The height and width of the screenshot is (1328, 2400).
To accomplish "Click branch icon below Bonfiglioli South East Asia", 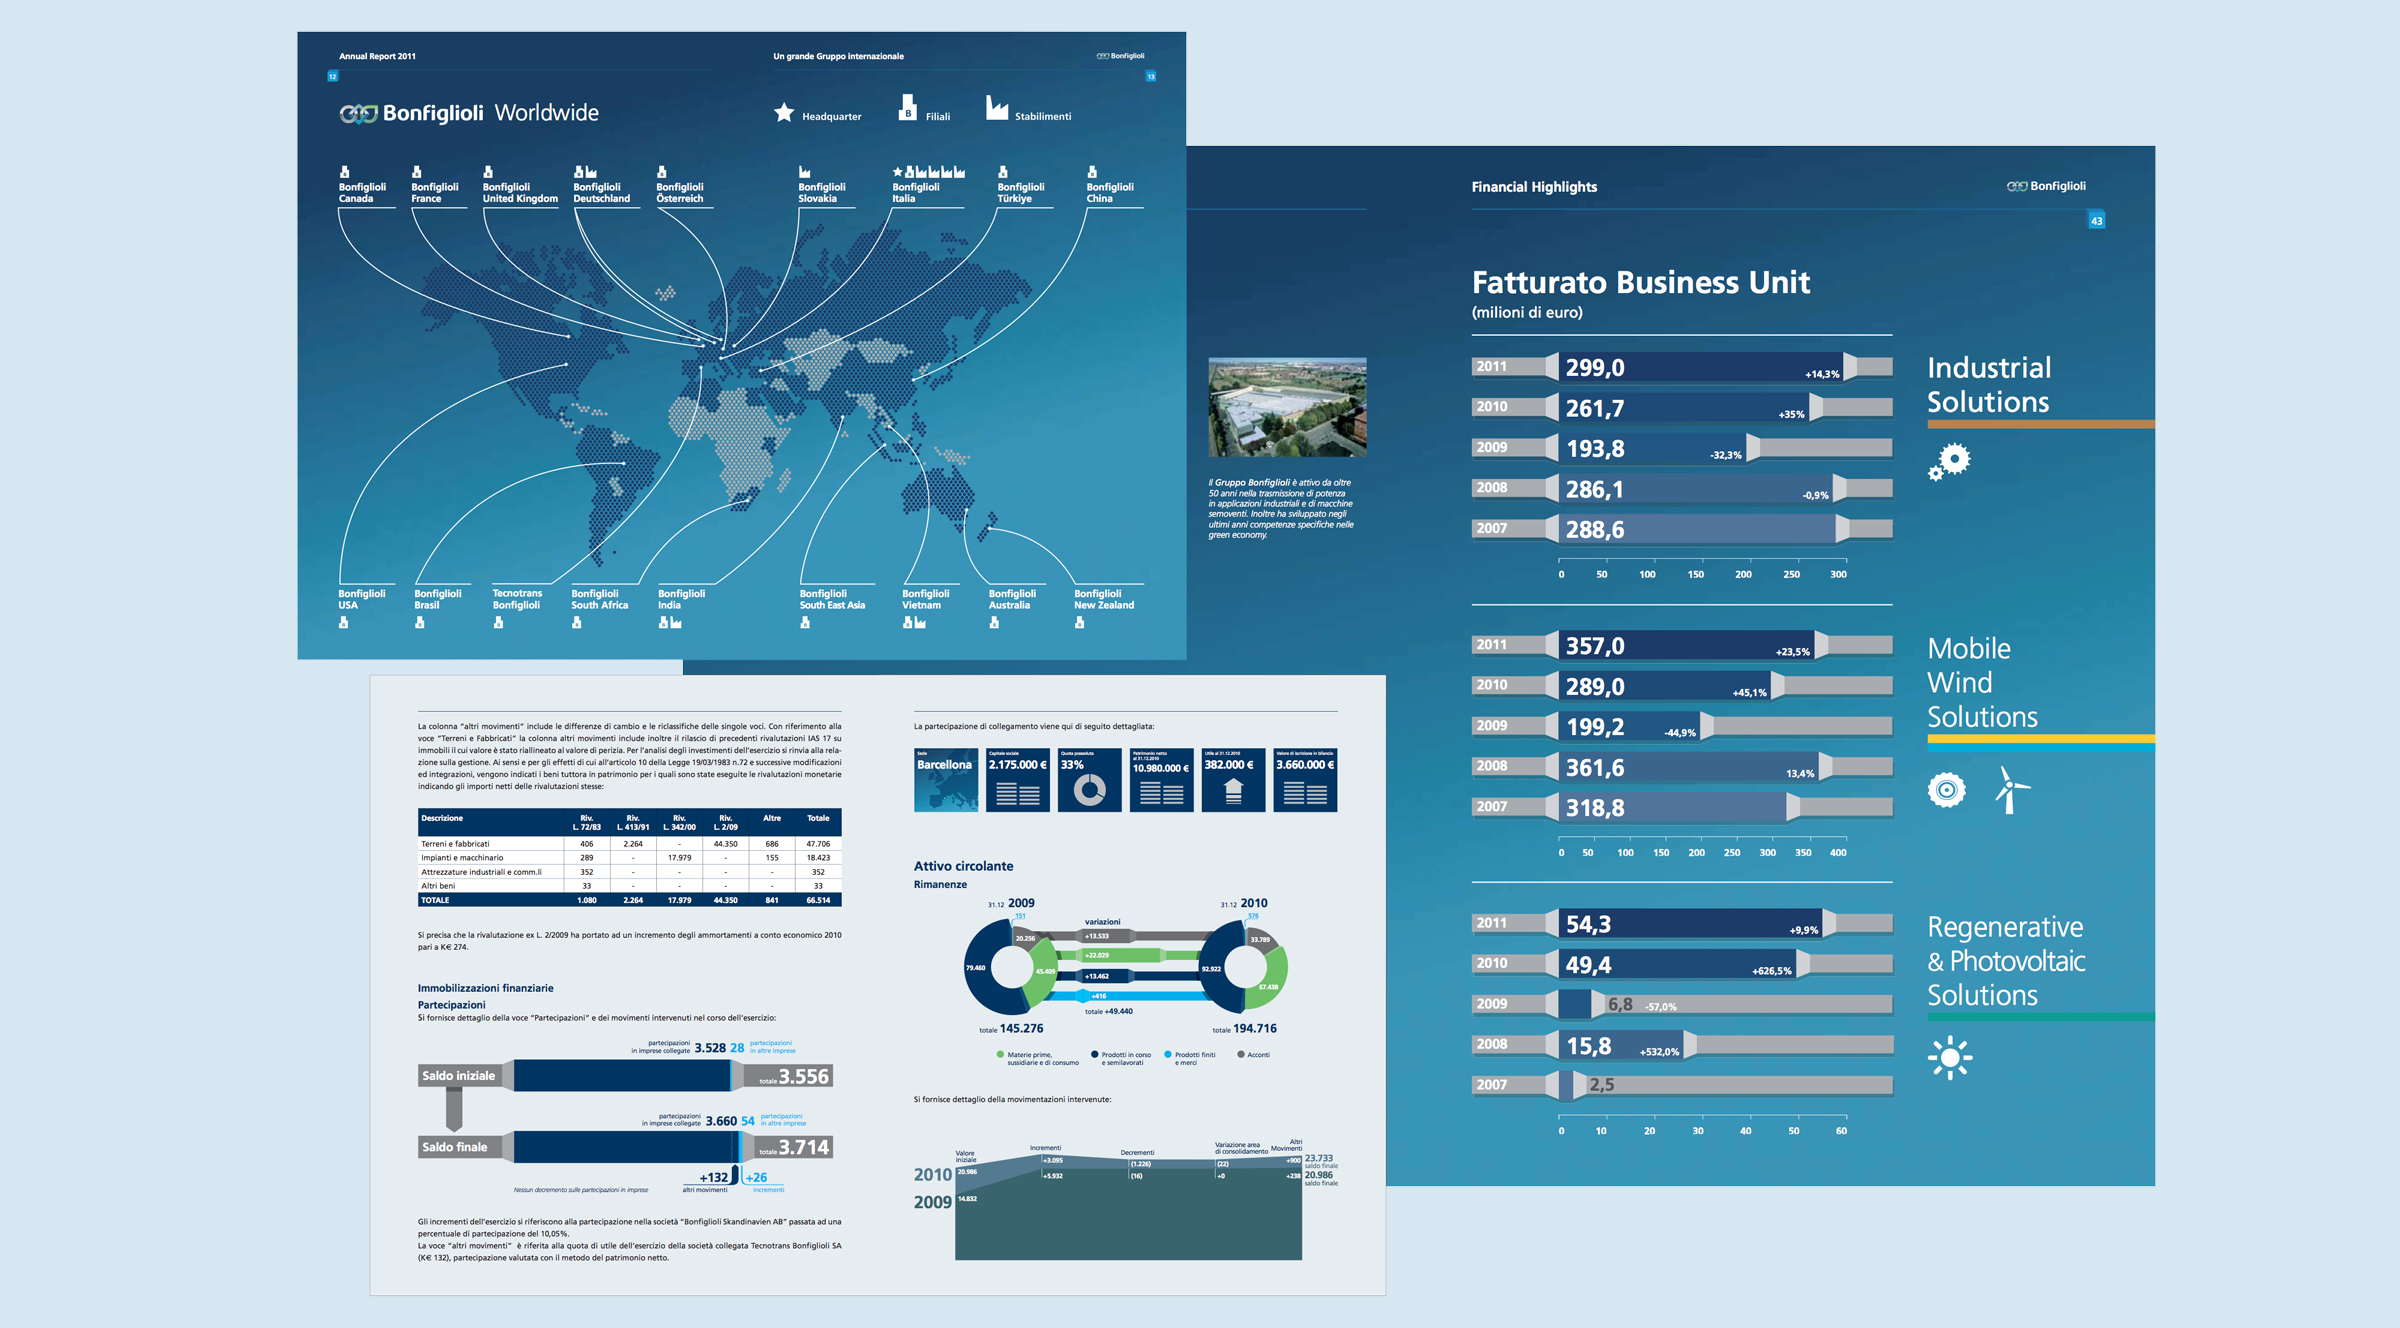I will (805, 623).
